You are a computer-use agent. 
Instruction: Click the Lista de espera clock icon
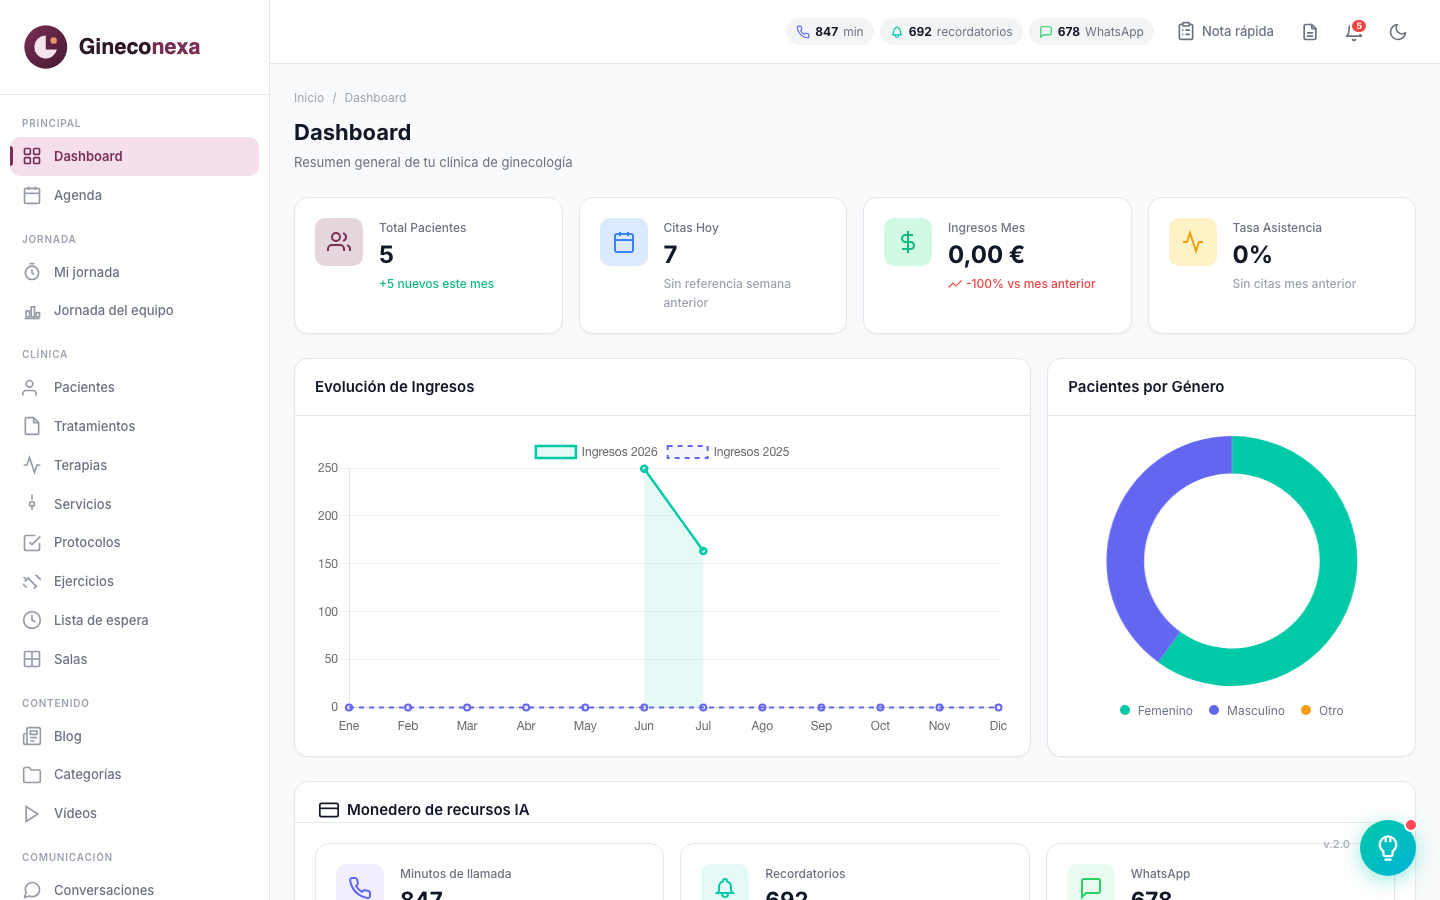pos(32,620)
